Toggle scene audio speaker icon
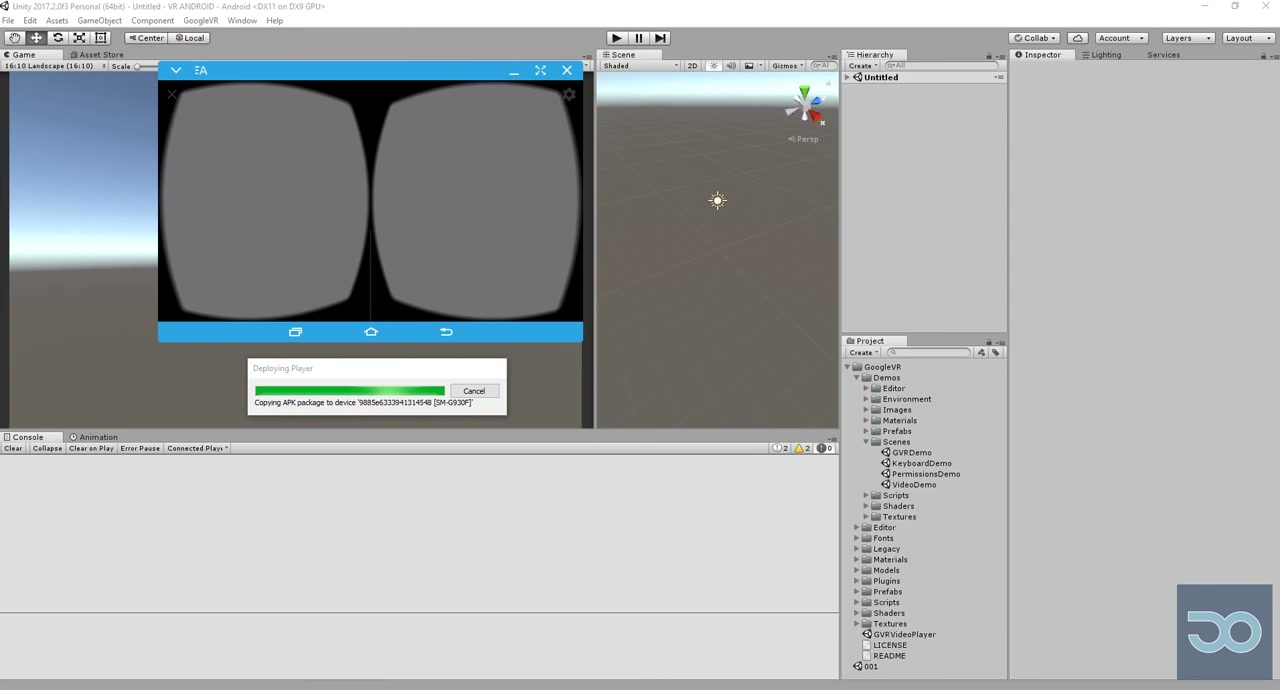Screen dimensions: 1280x690 click(731, 66)
